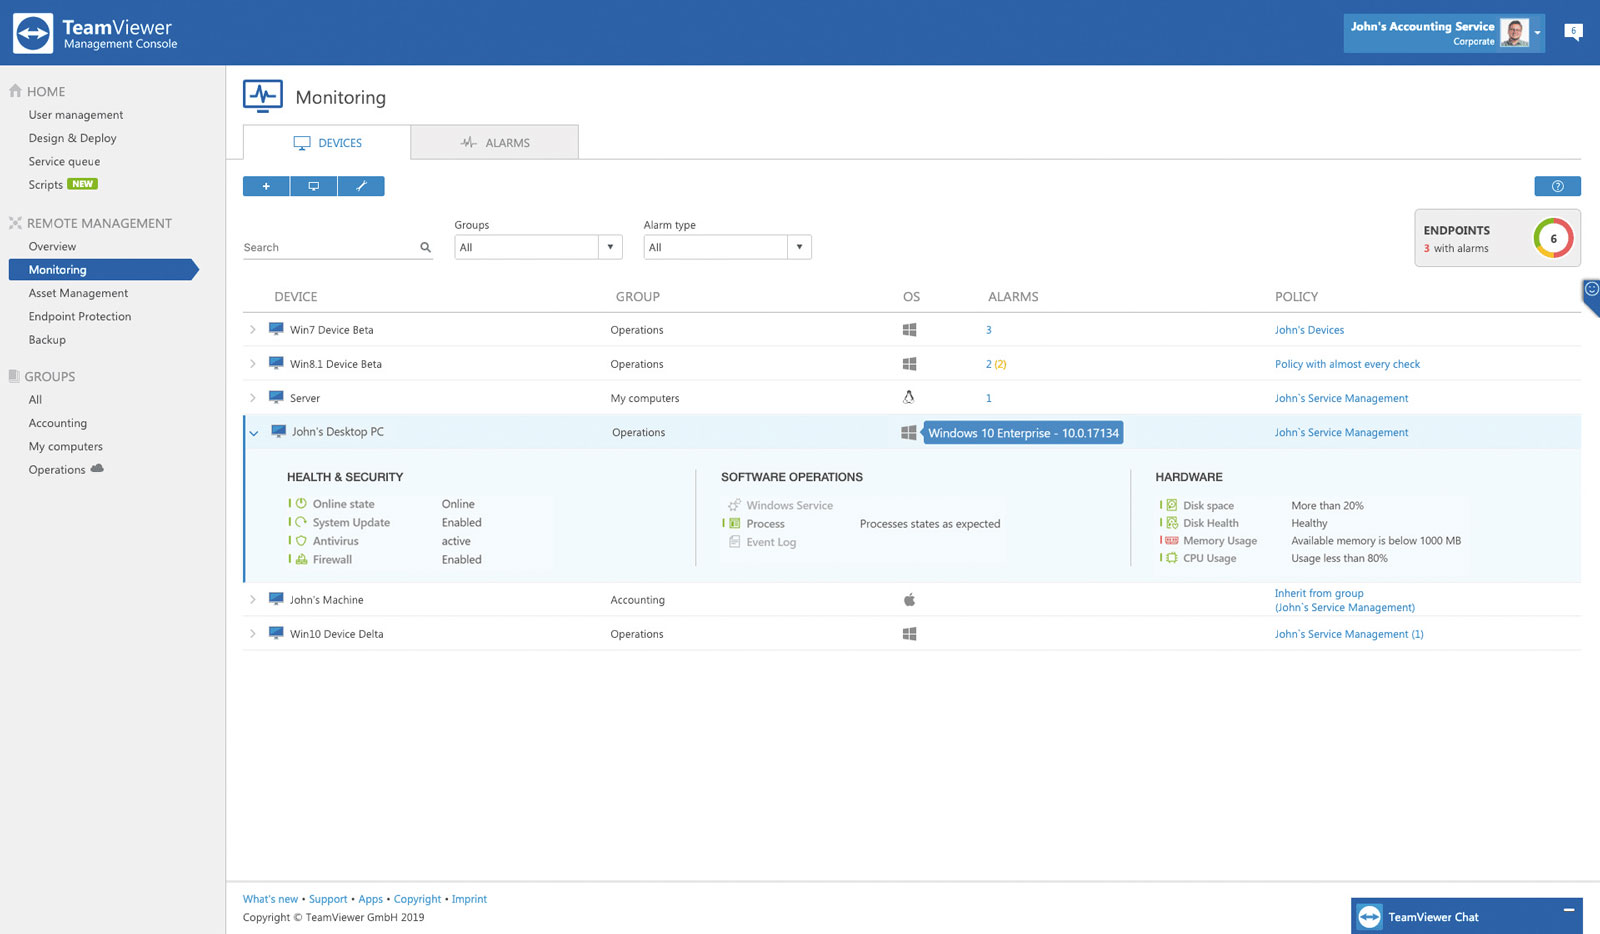1600x934 pixels.
Task: Click the Firewall icon
Action: (301, 559)
